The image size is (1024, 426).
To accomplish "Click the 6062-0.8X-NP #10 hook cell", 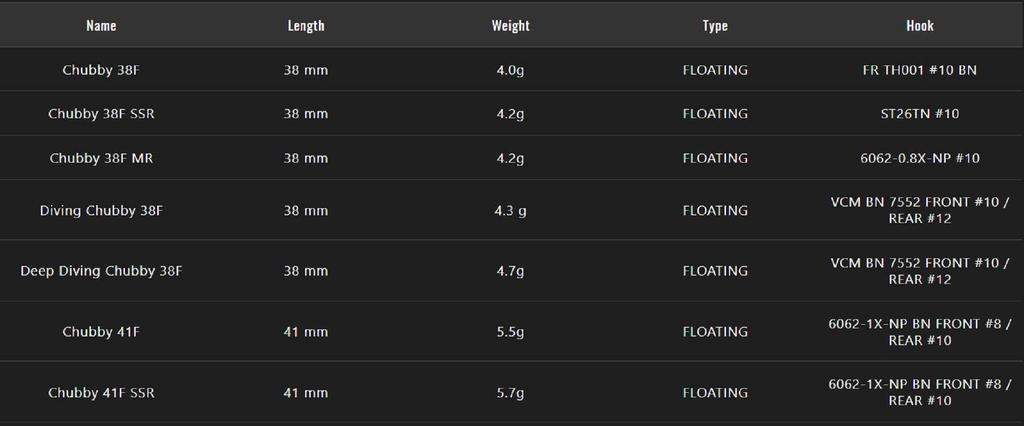I will click(919, 158).
